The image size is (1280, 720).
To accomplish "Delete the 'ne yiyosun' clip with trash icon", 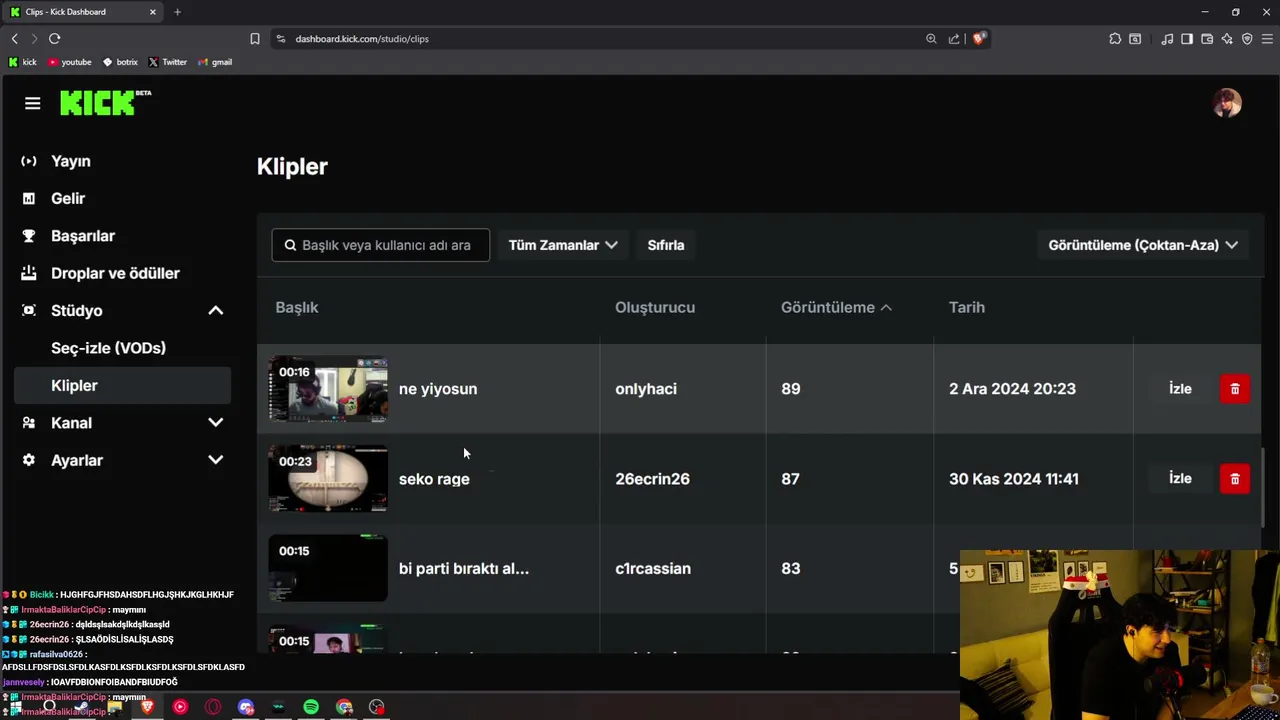I will [x=1235, y=389].
